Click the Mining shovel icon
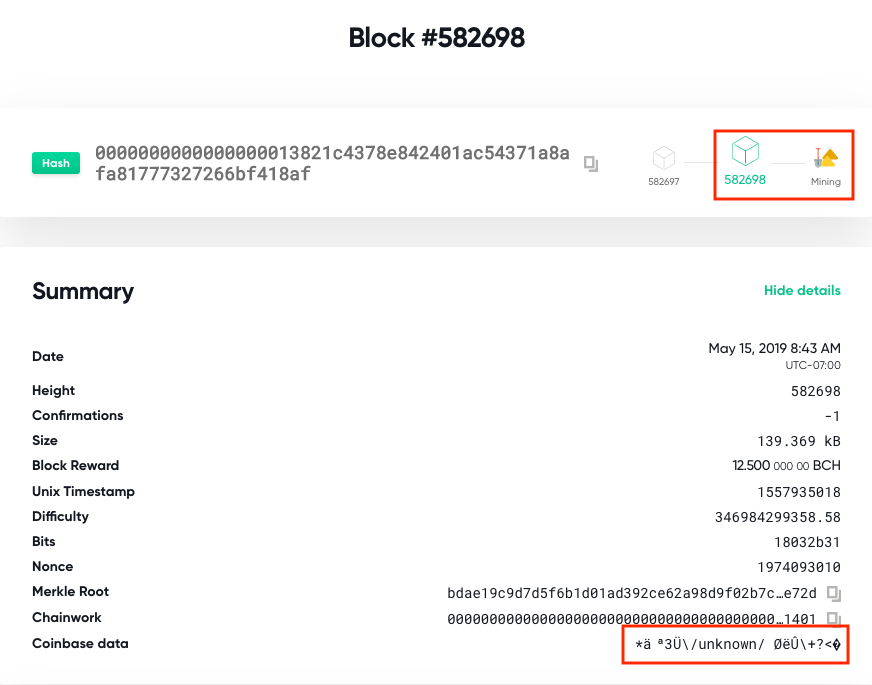The height and width of the screenshot is (685, 872). click(x=826, y=157)
